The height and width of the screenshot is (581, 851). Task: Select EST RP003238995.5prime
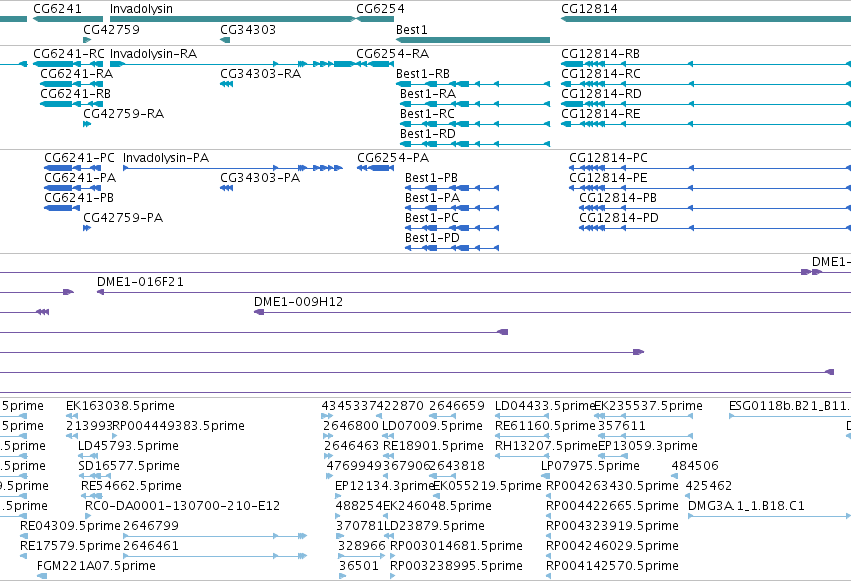393,576
